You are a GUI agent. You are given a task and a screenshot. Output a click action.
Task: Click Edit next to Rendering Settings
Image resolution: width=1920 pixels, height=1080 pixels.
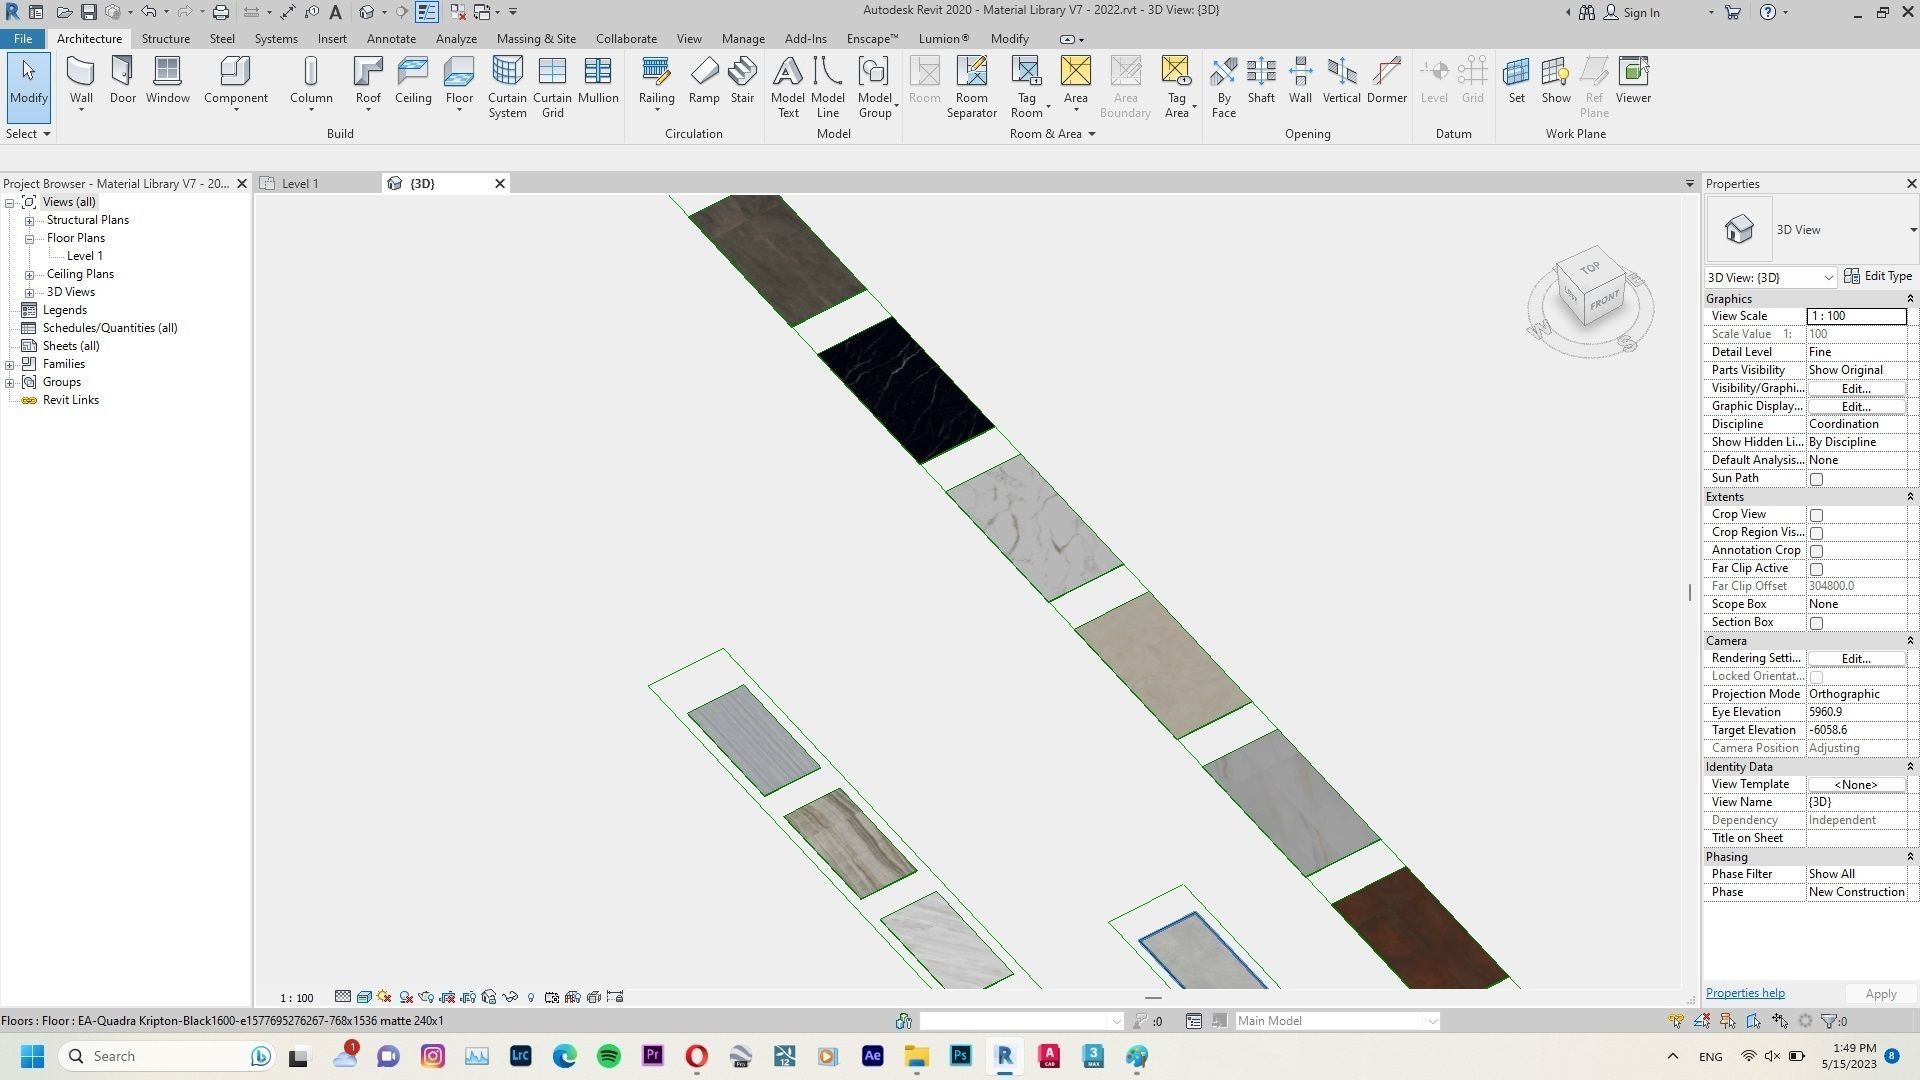tap(1854, 658)
